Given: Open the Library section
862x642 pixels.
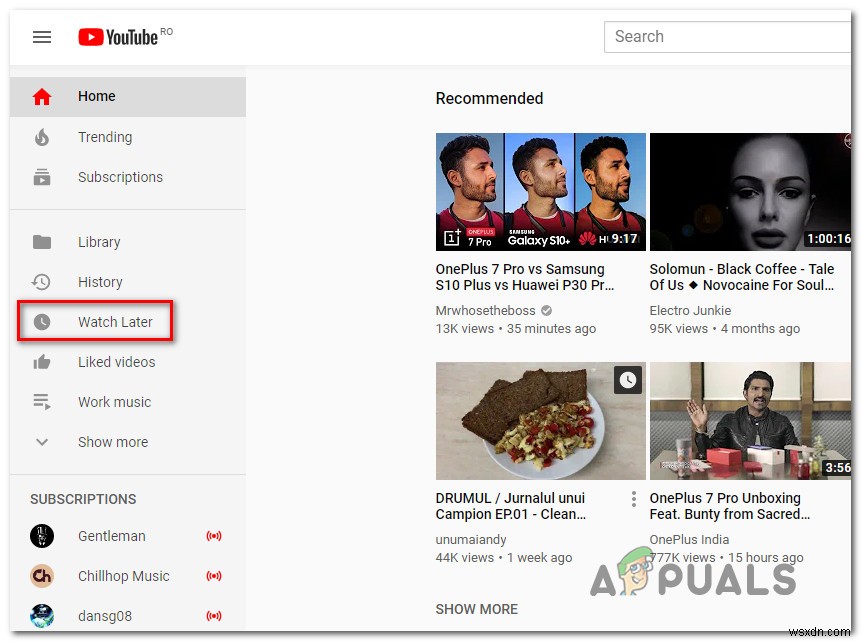Looking at the screenshot, I should pos(99,242).
